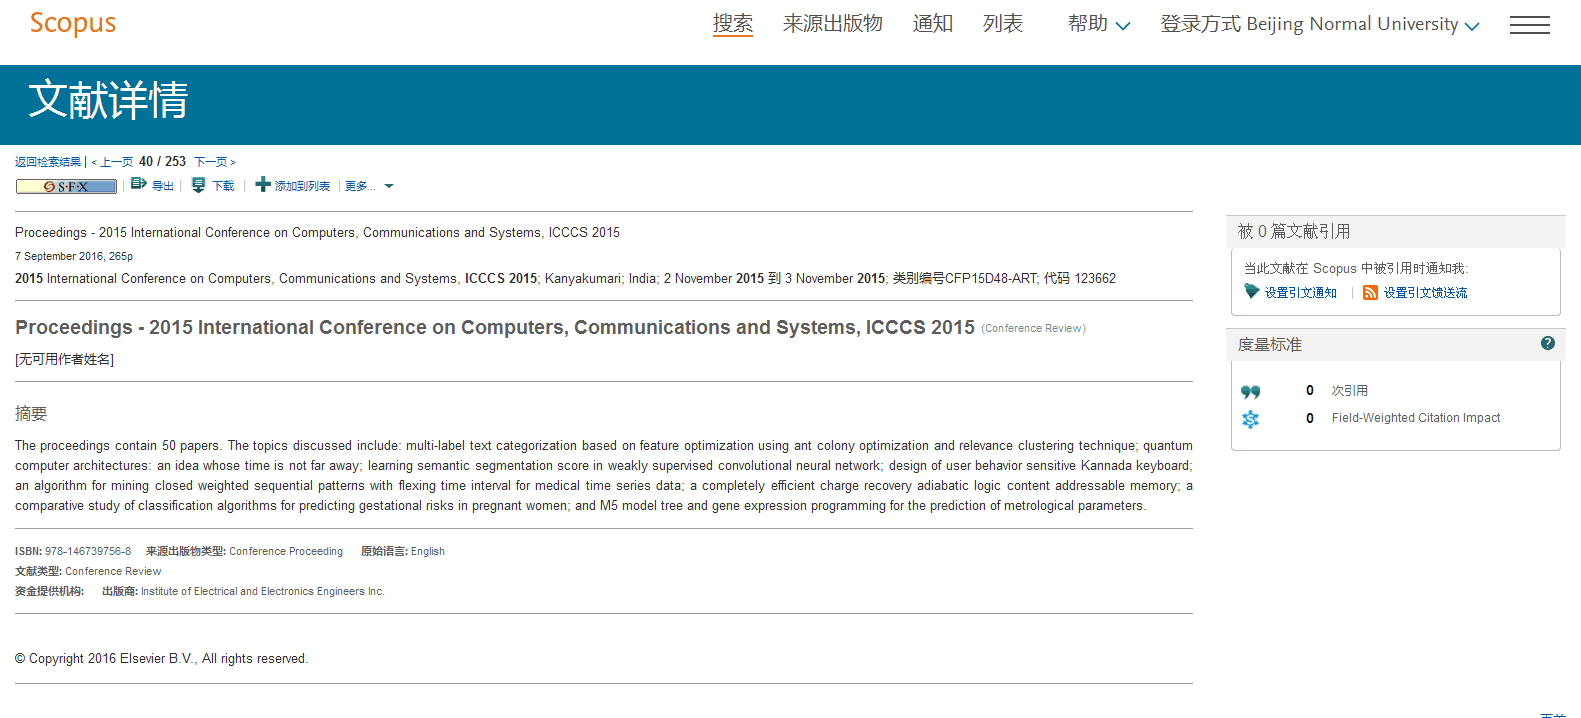The height and width of the screenshot is (718, 1581).
Task: Open the hamburger menu in the header
Action: (1529, 25)
